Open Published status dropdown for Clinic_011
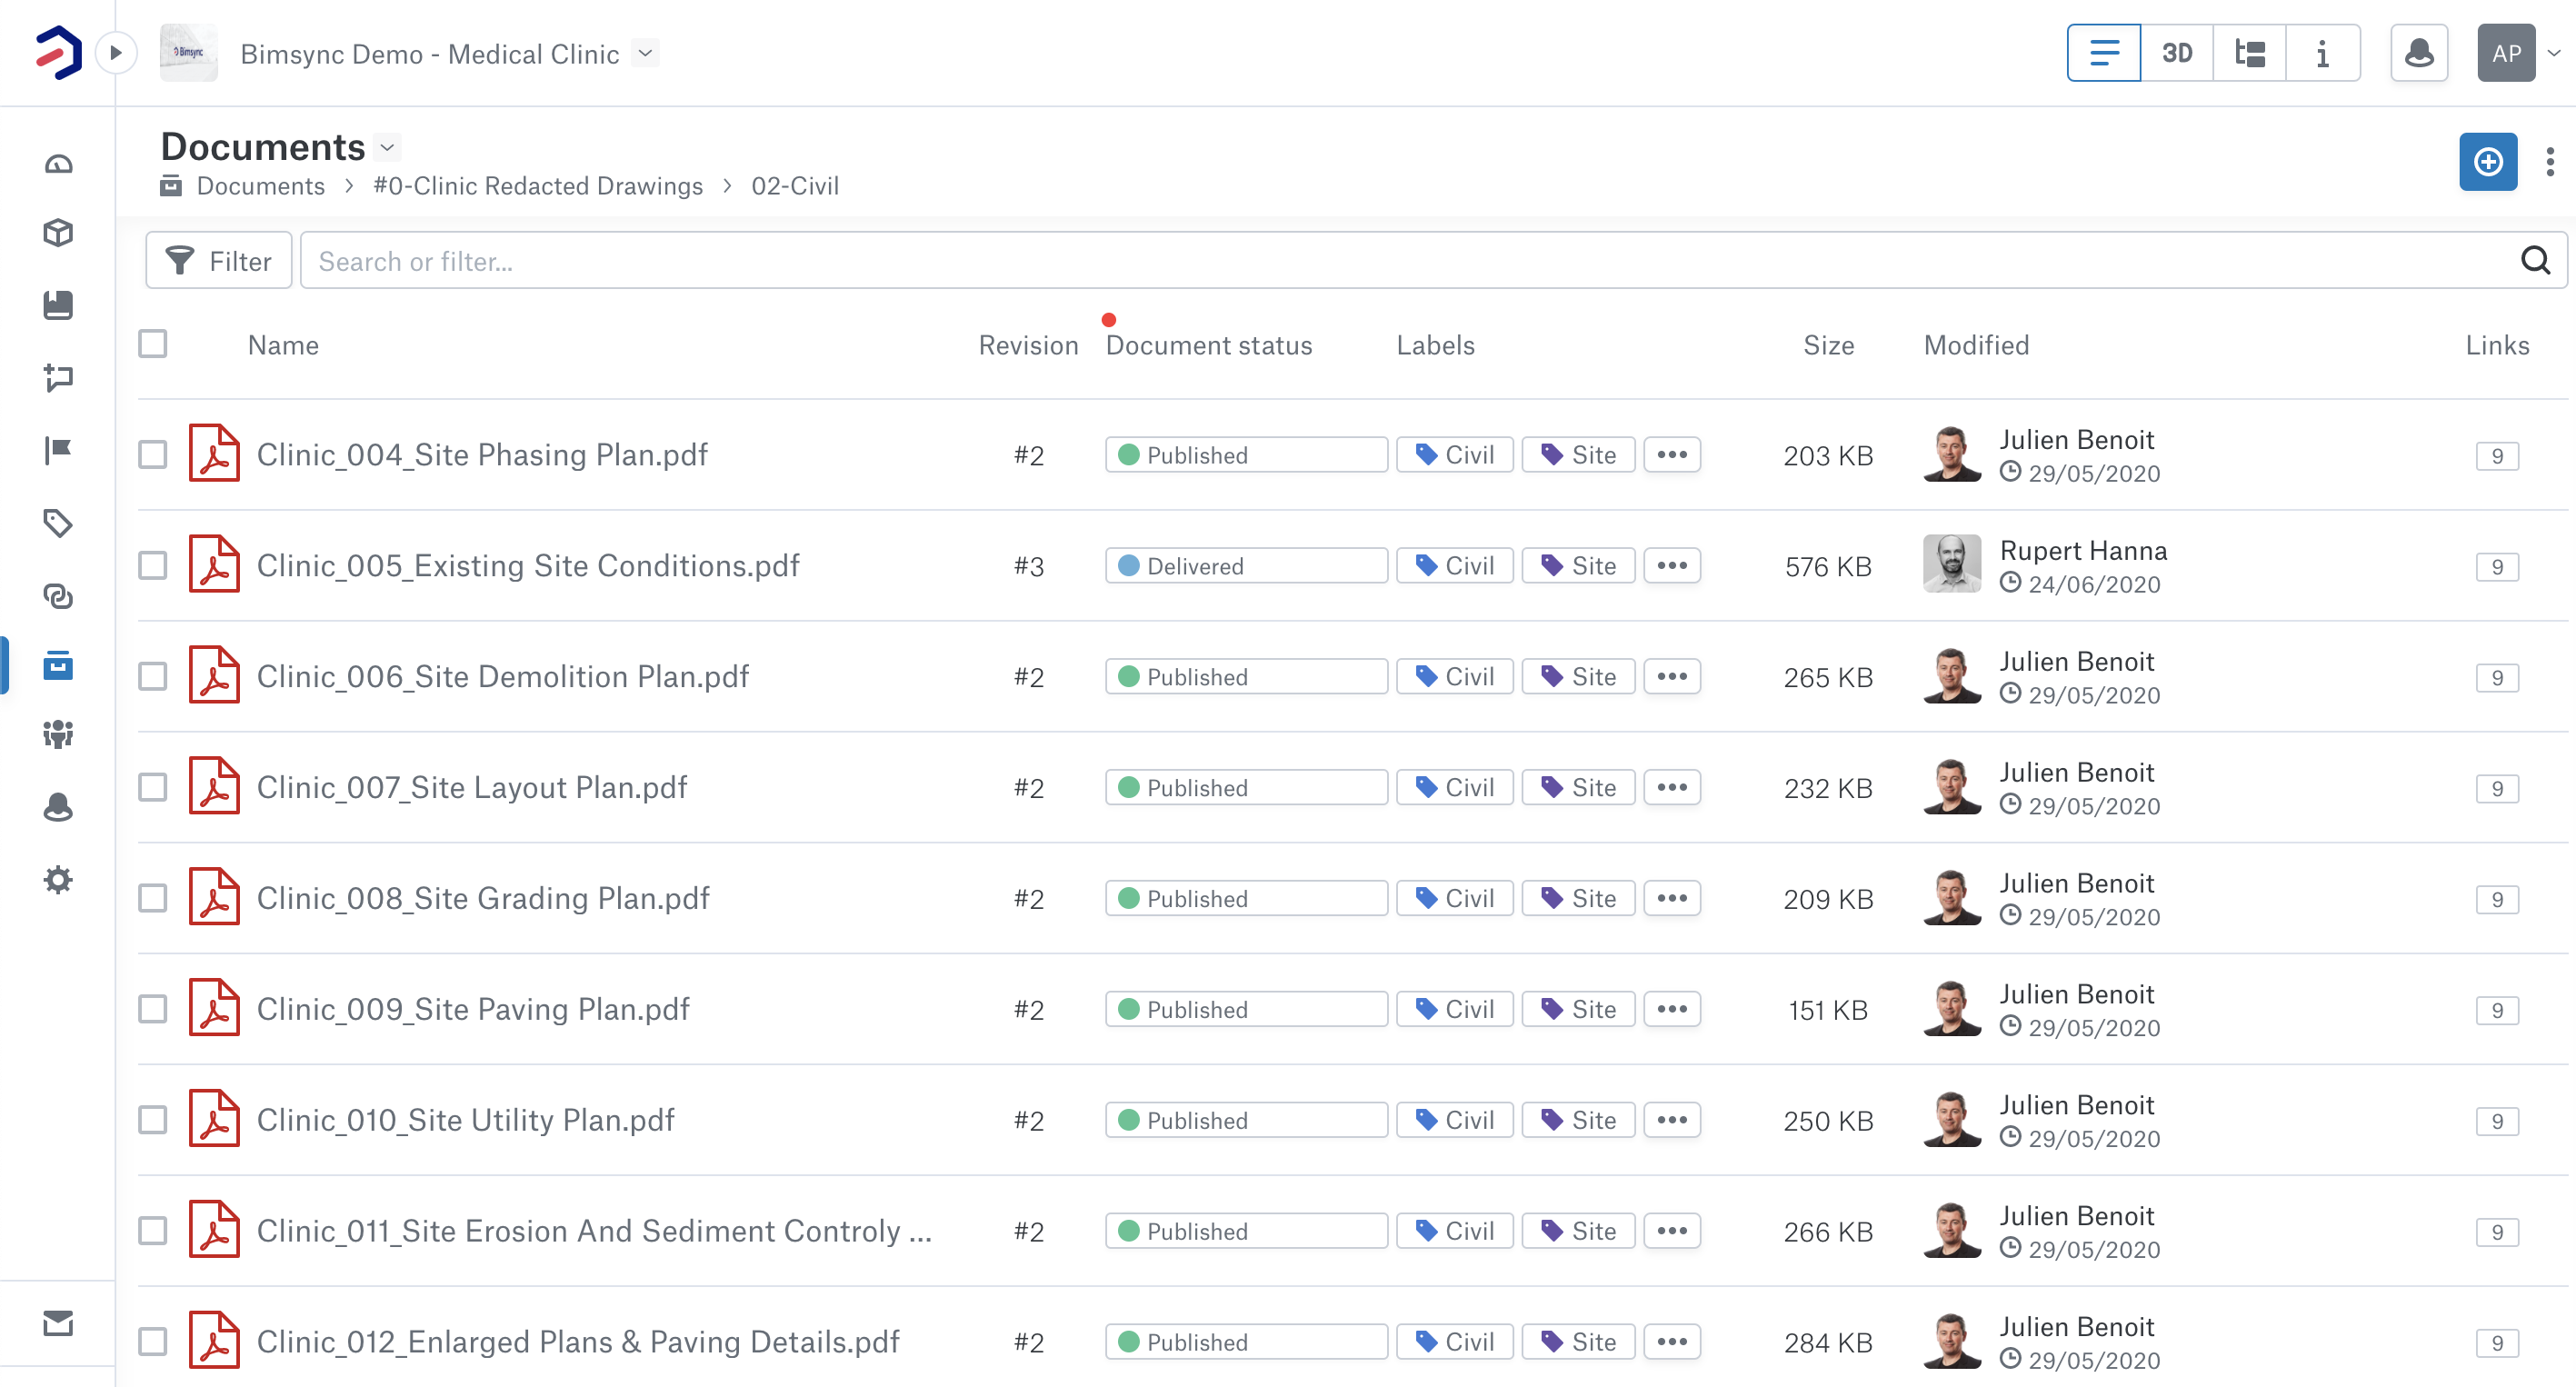Image resolution: width=2576 pixels, height=1387 pixels. point(1246,1231)
